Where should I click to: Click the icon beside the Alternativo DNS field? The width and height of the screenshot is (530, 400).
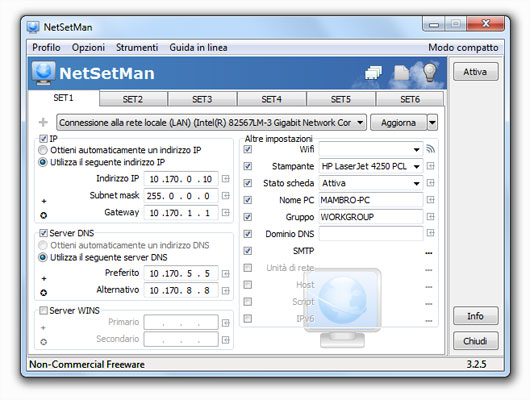pos(225,290)
